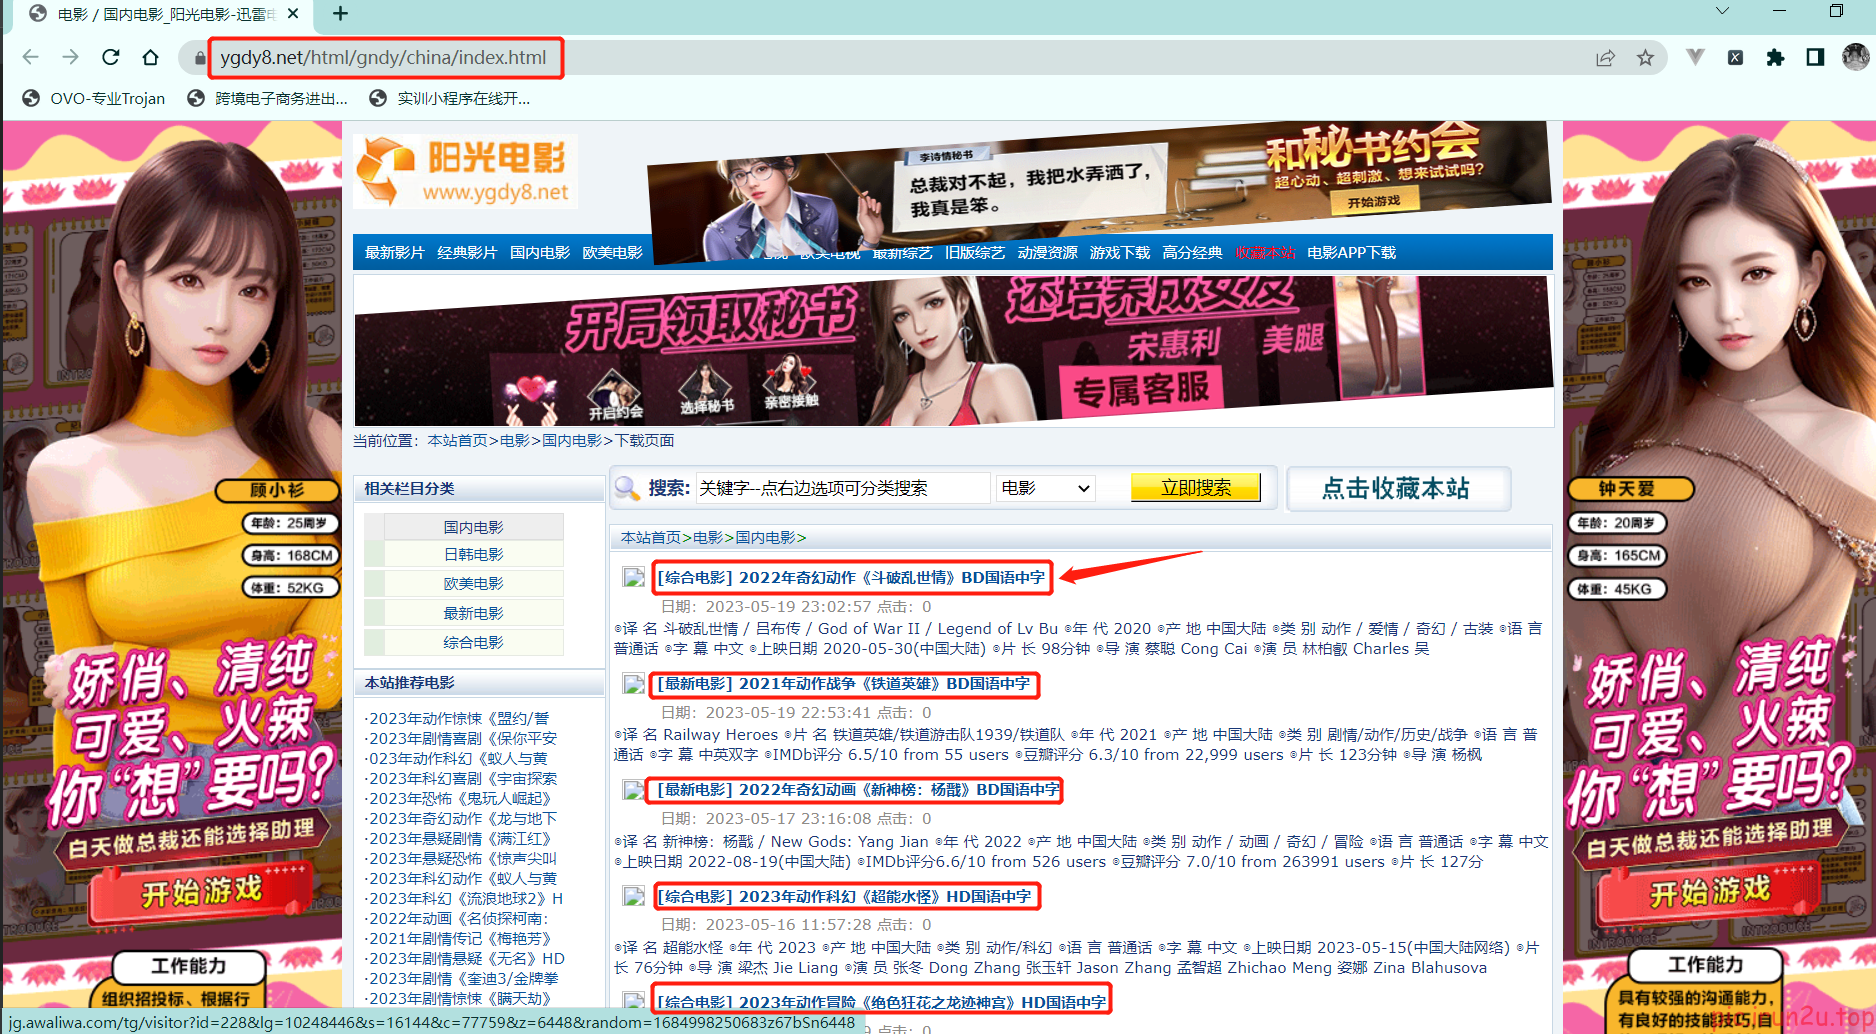This screenshot has width=1876, height=1034.
Task: Open the 斗破乱世情 movie link
Action: coord(851,577)
